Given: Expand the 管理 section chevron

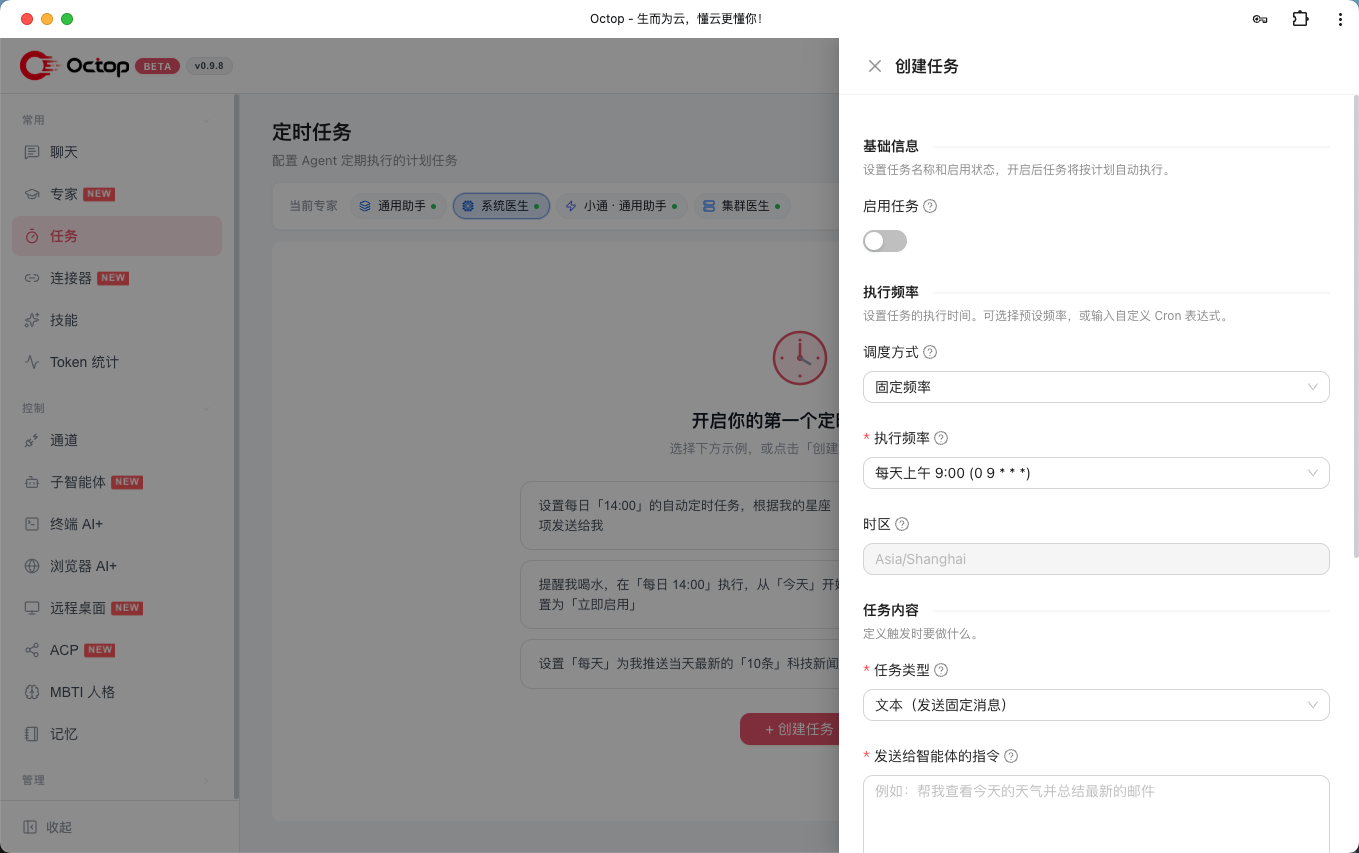Looking at the screenshot, I should click(x=207, y=780).
